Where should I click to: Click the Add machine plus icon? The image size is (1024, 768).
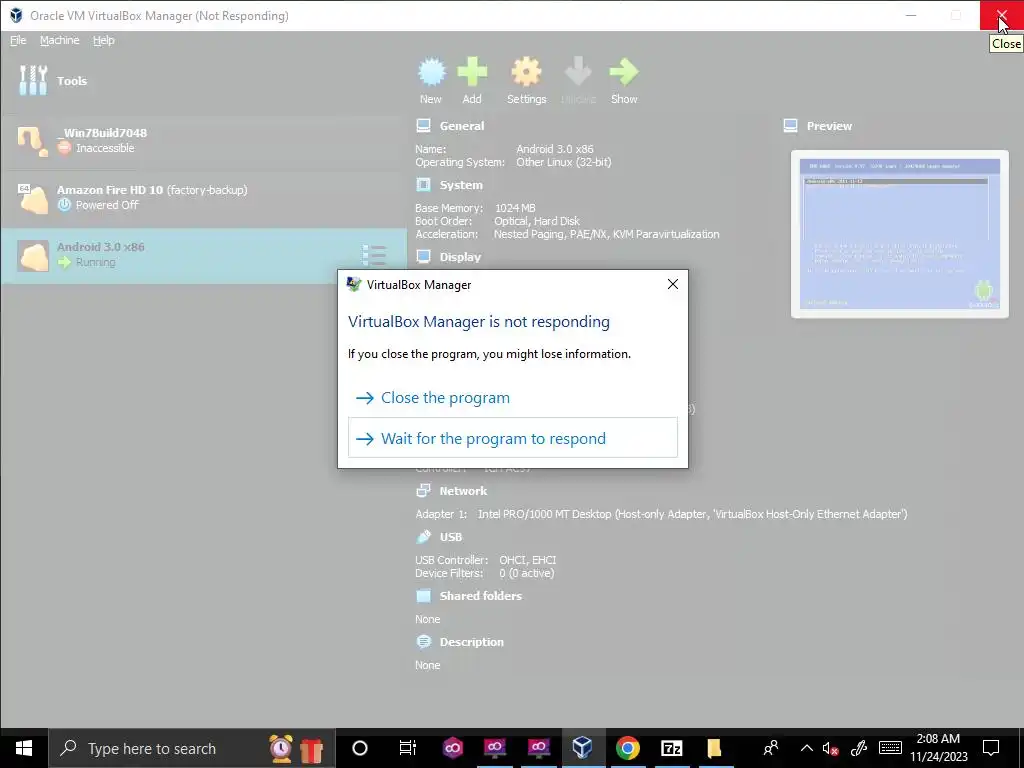(x=472, y=72)
